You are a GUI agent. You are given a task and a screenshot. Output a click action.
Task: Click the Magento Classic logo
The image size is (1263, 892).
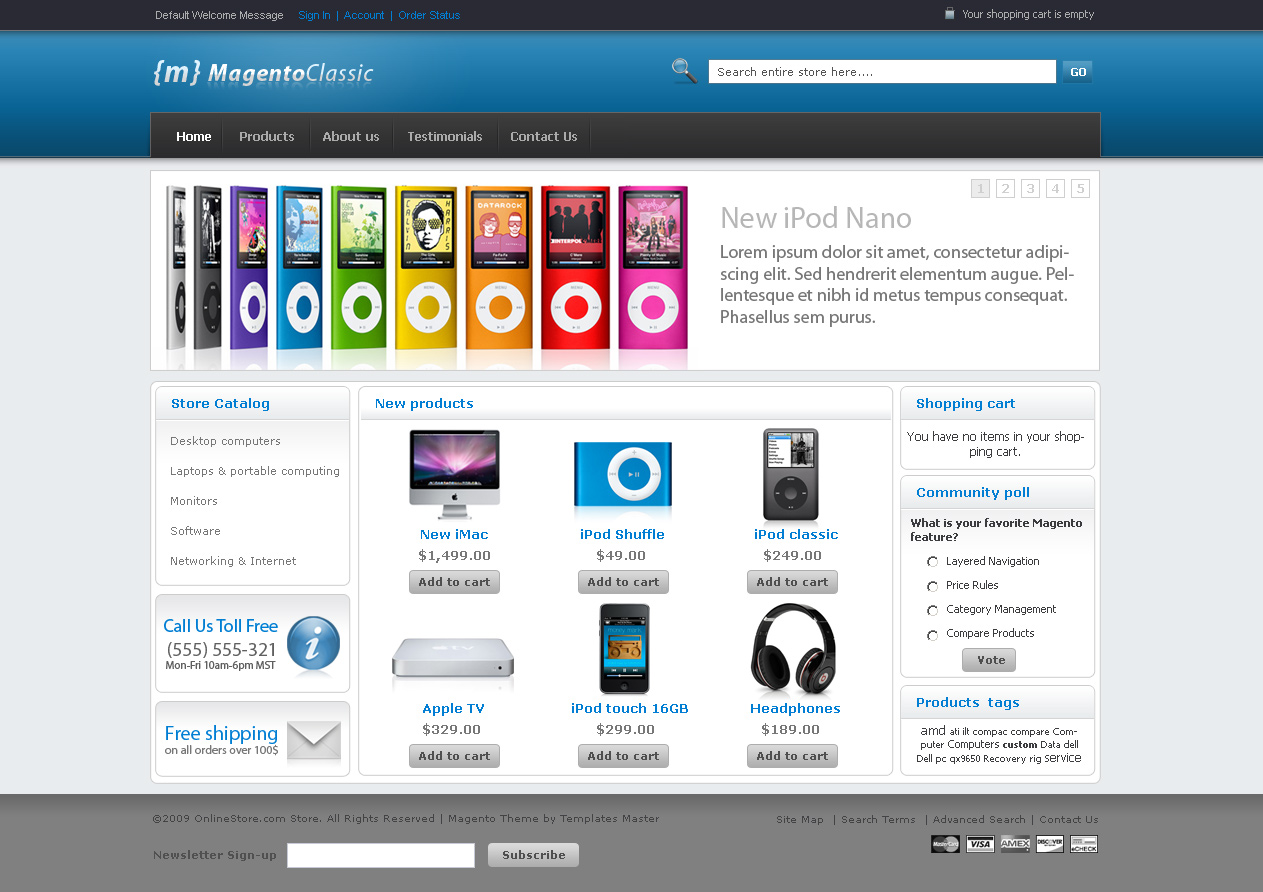click(263, 73)
